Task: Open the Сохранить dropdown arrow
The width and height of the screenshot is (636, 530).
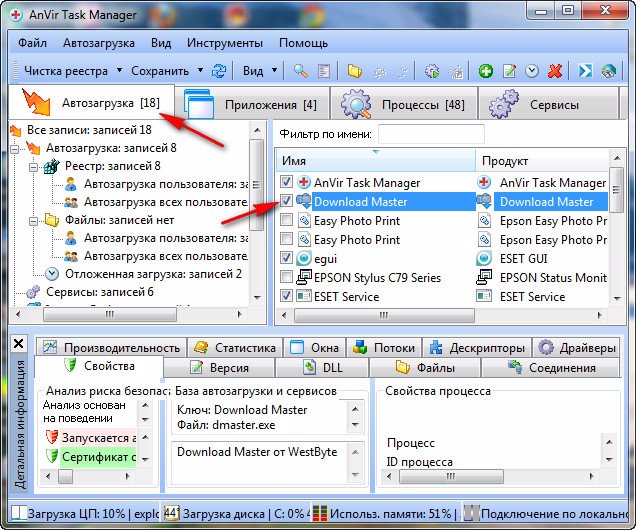Action: 200,70
